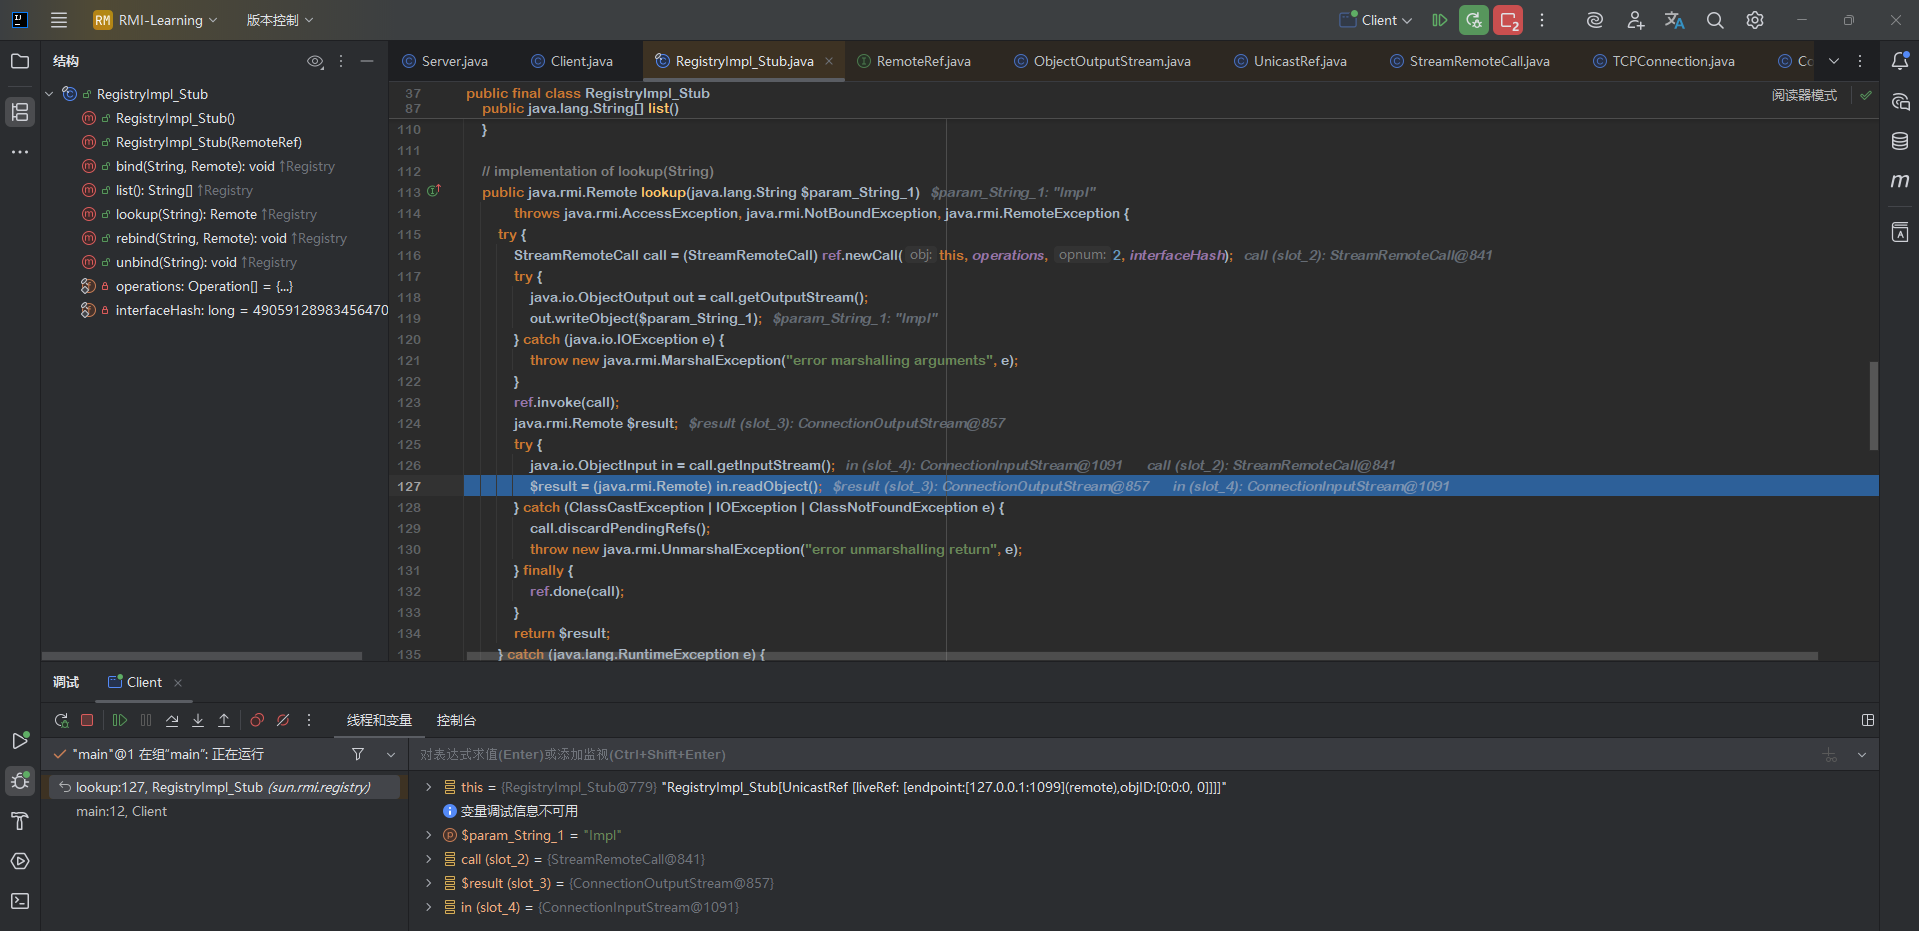
Task: Click the Step Into arrow icon
Action: click(198, 720)
